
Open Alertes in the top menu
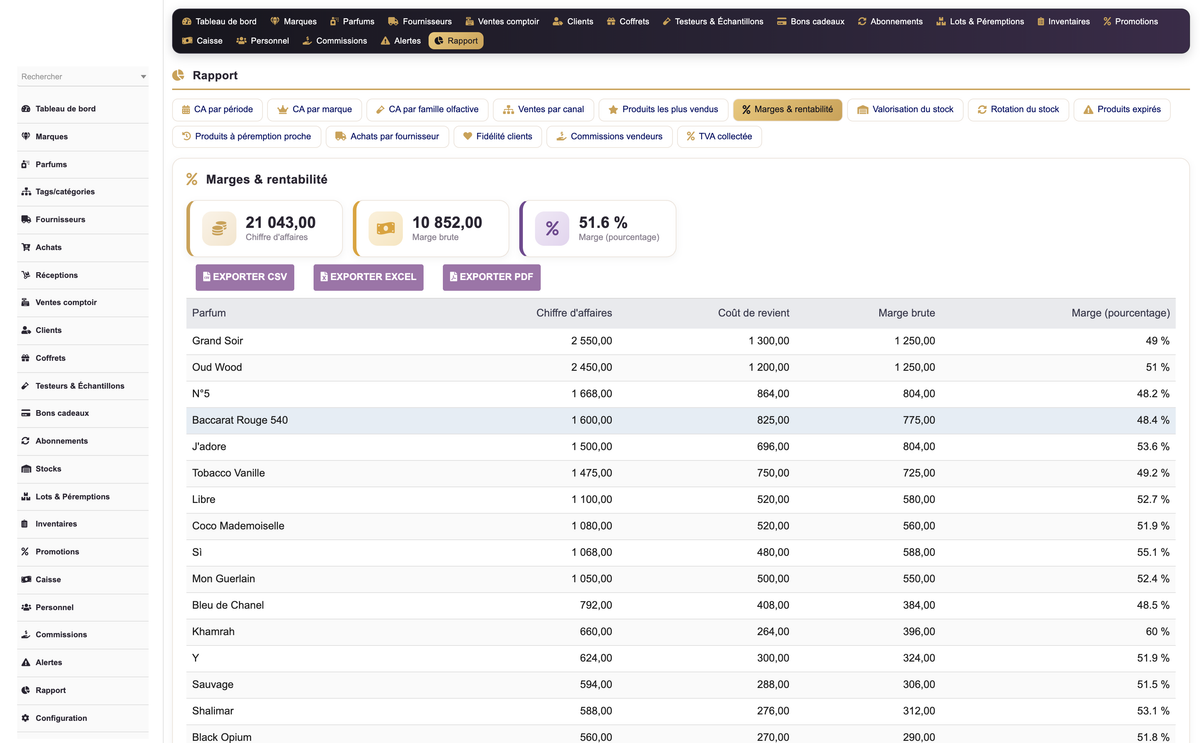click(400, 41)
